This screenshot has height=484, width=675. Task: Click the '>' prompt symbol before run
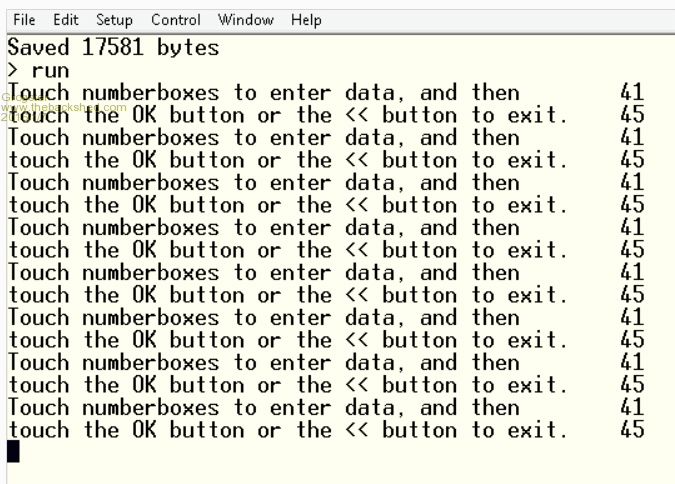(x=13, y=70)
